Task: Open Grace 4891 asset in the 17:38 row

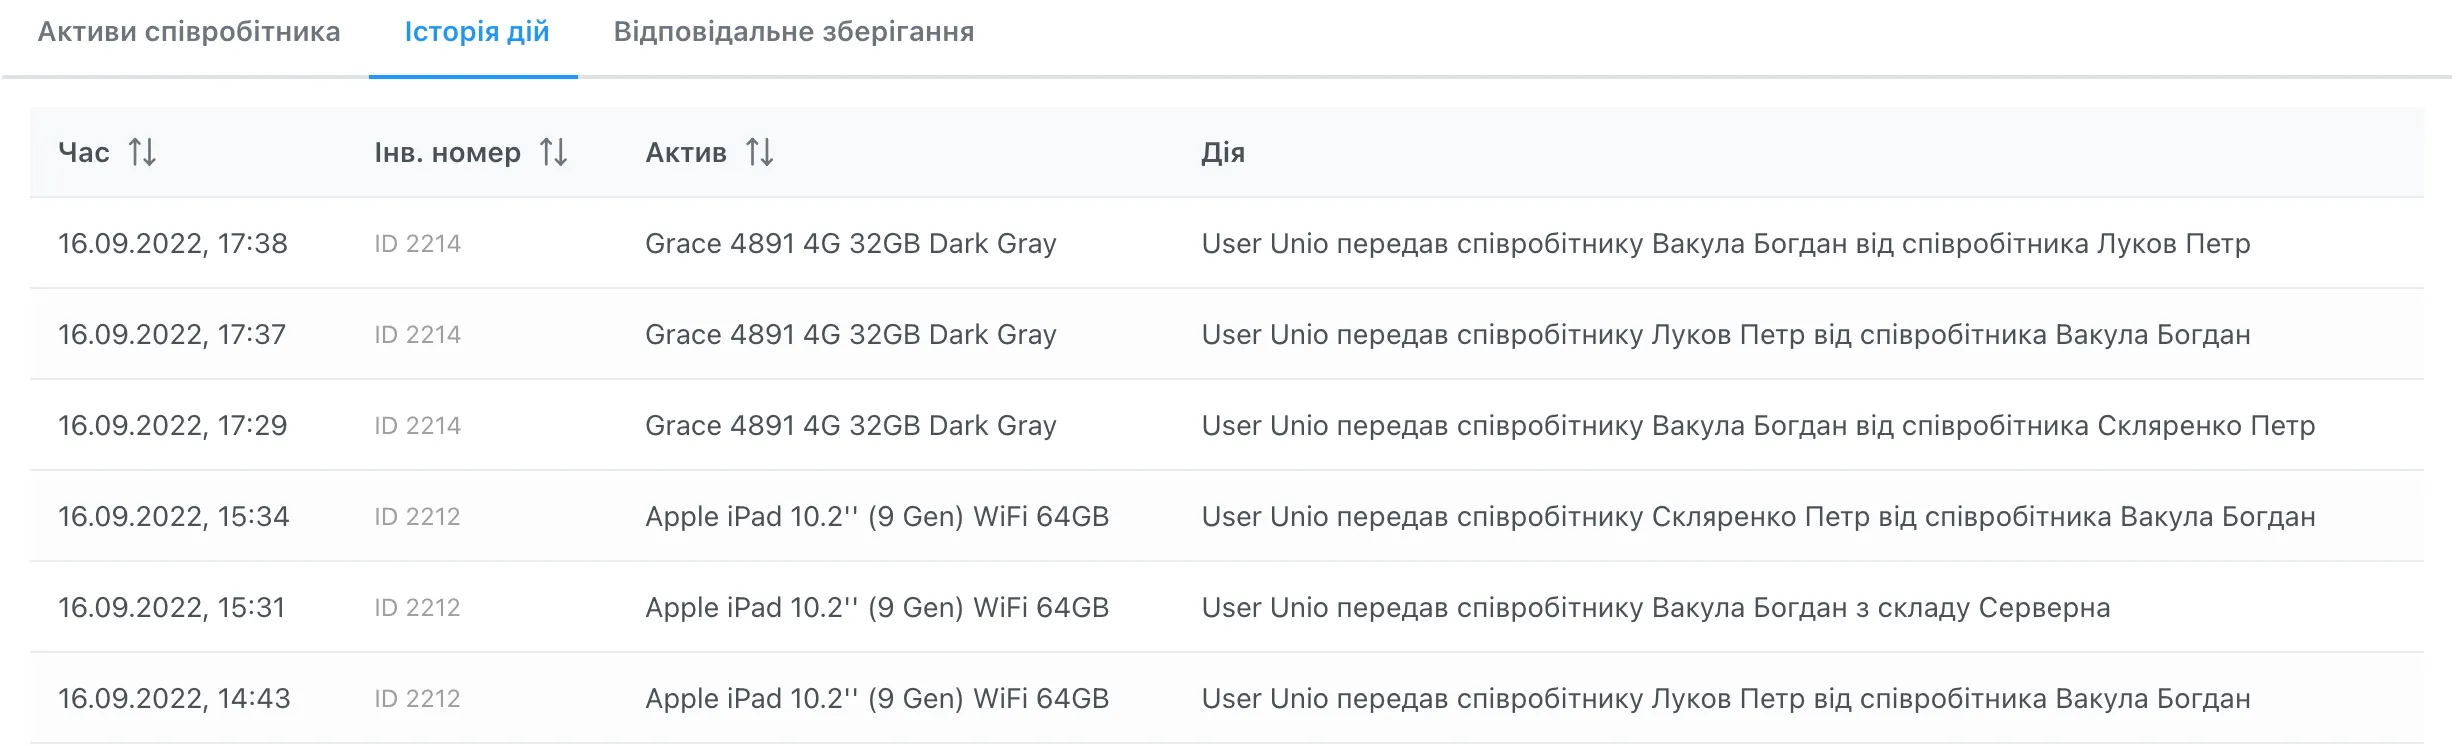Action: click(x=850, y=244)
